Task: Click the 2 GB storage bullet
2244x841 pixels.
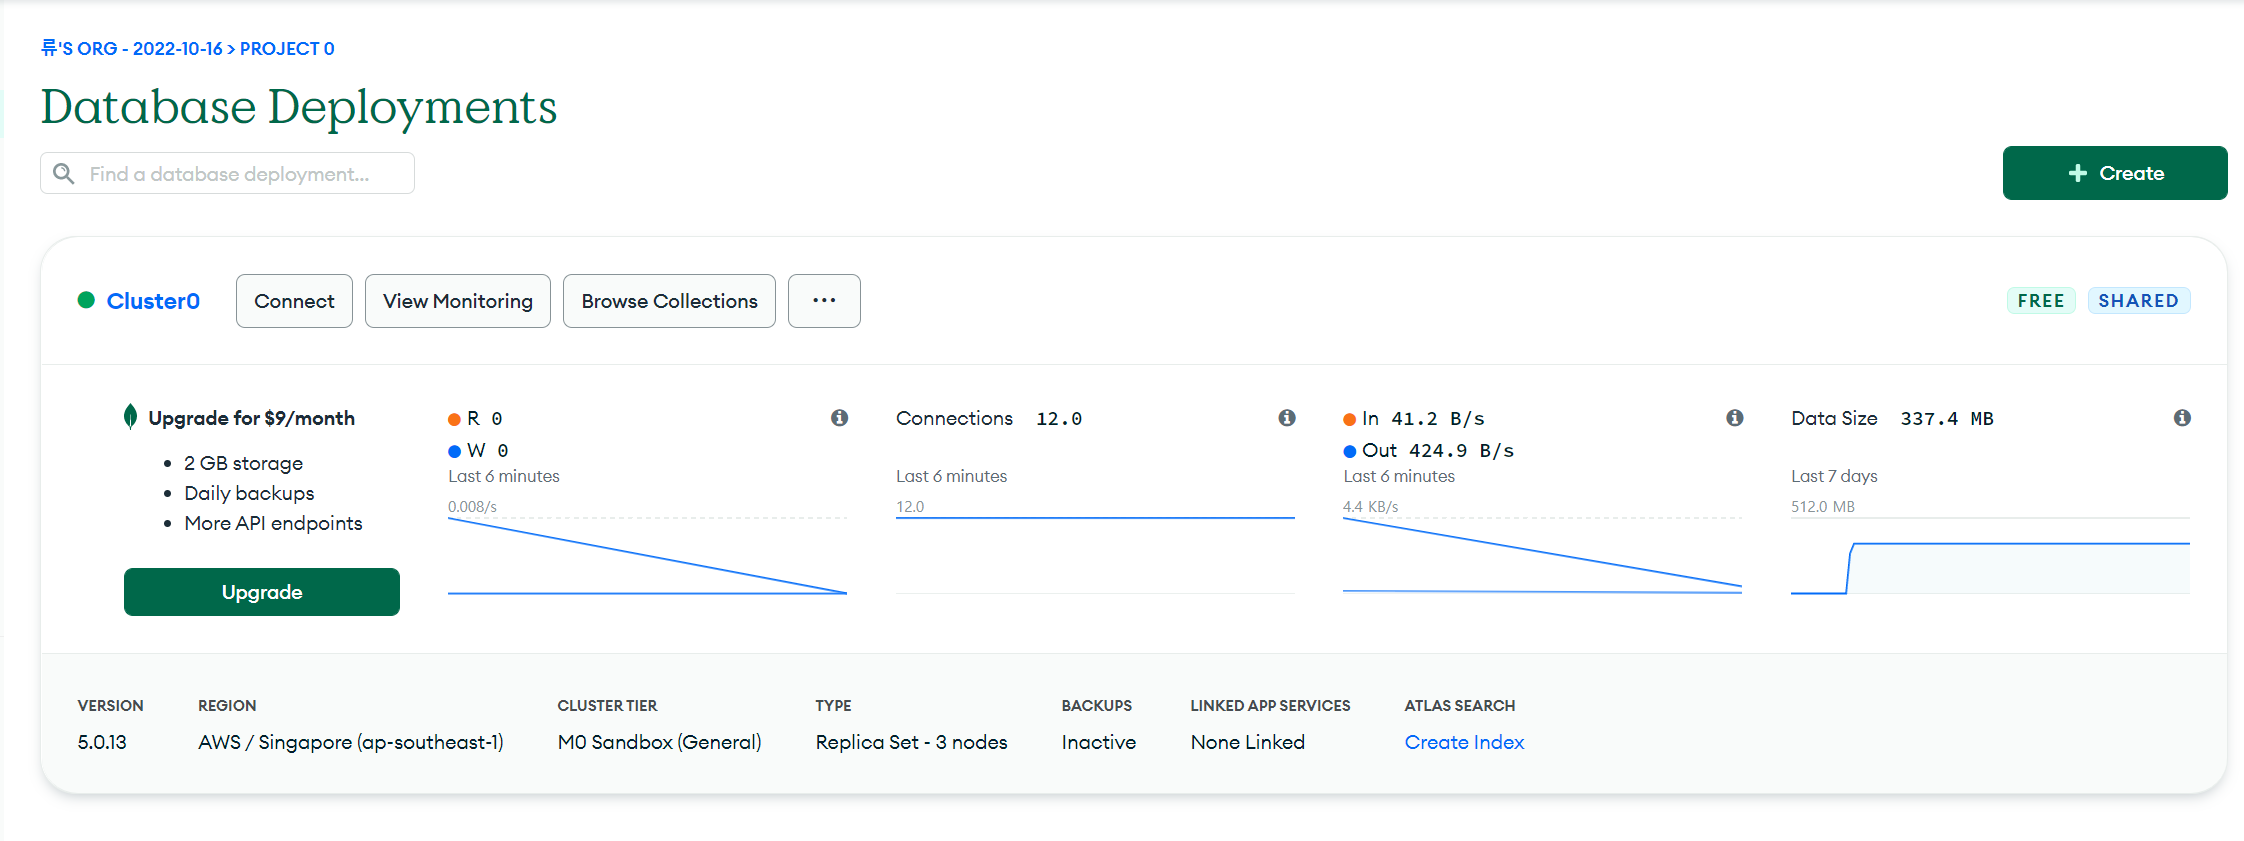Action: [243, 463]
